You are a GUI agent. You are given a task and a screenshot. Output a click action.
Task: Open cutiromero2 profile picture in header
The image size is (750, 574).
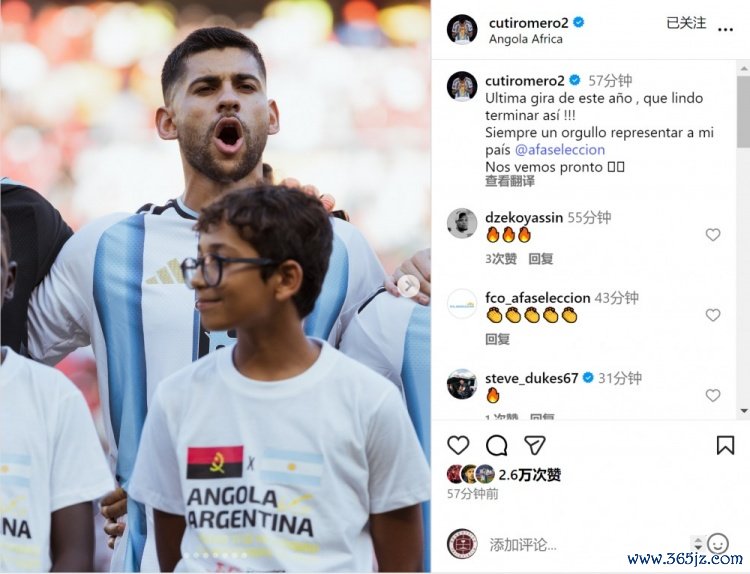pyautogui.click(x=462, y=29)
